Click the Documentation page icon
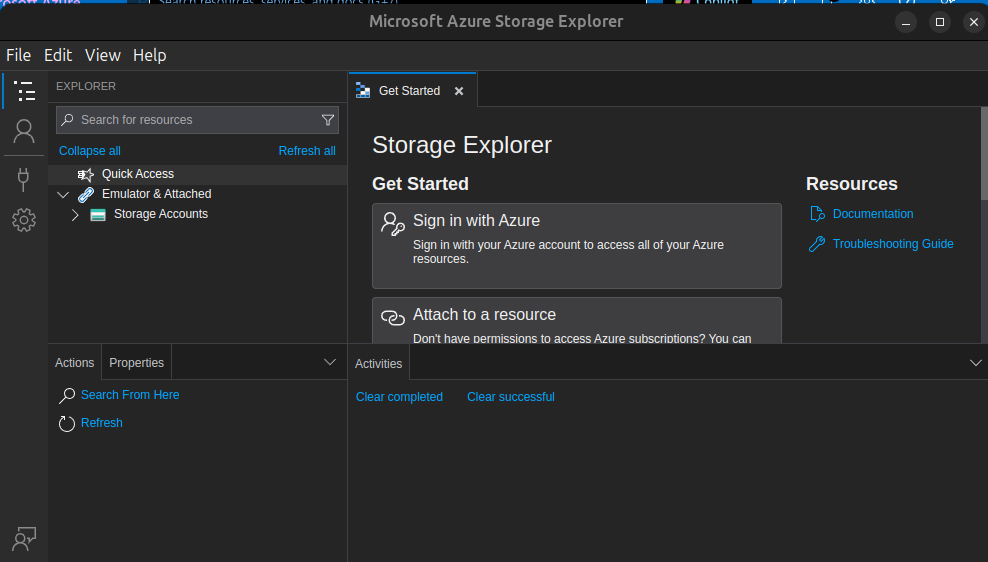 coord(817,214)
